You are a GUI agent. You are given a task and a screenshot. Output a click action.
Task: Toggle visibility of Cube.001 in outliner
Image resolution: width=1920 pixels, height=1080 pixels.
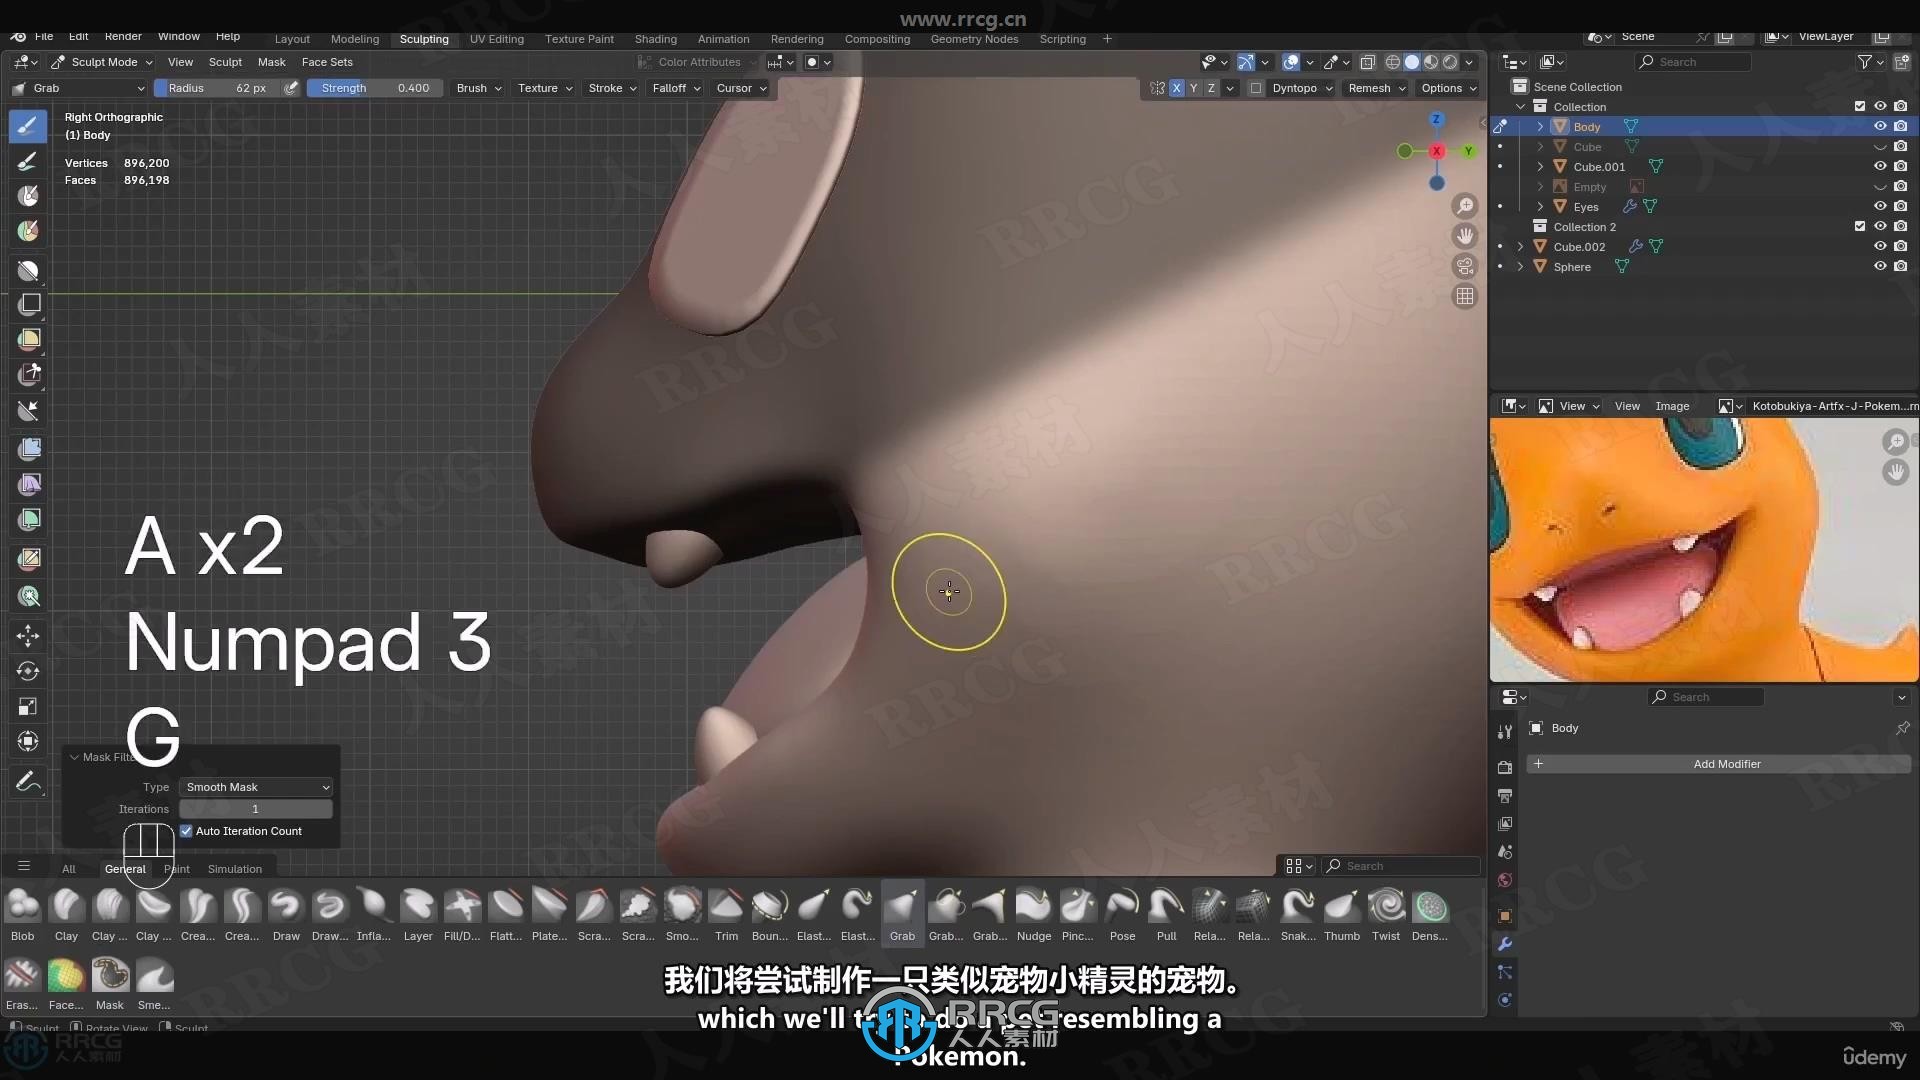(x=1880, y=166)
